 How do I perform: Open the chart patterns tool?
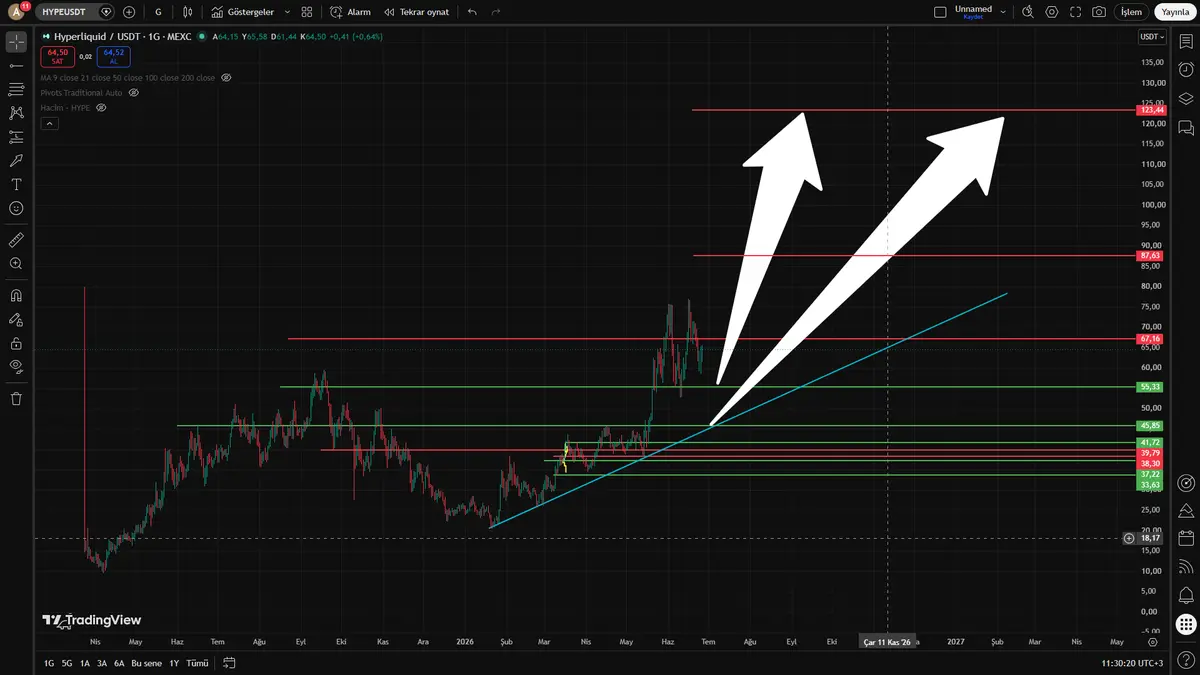pyautogui.click(x=16, y=113)
